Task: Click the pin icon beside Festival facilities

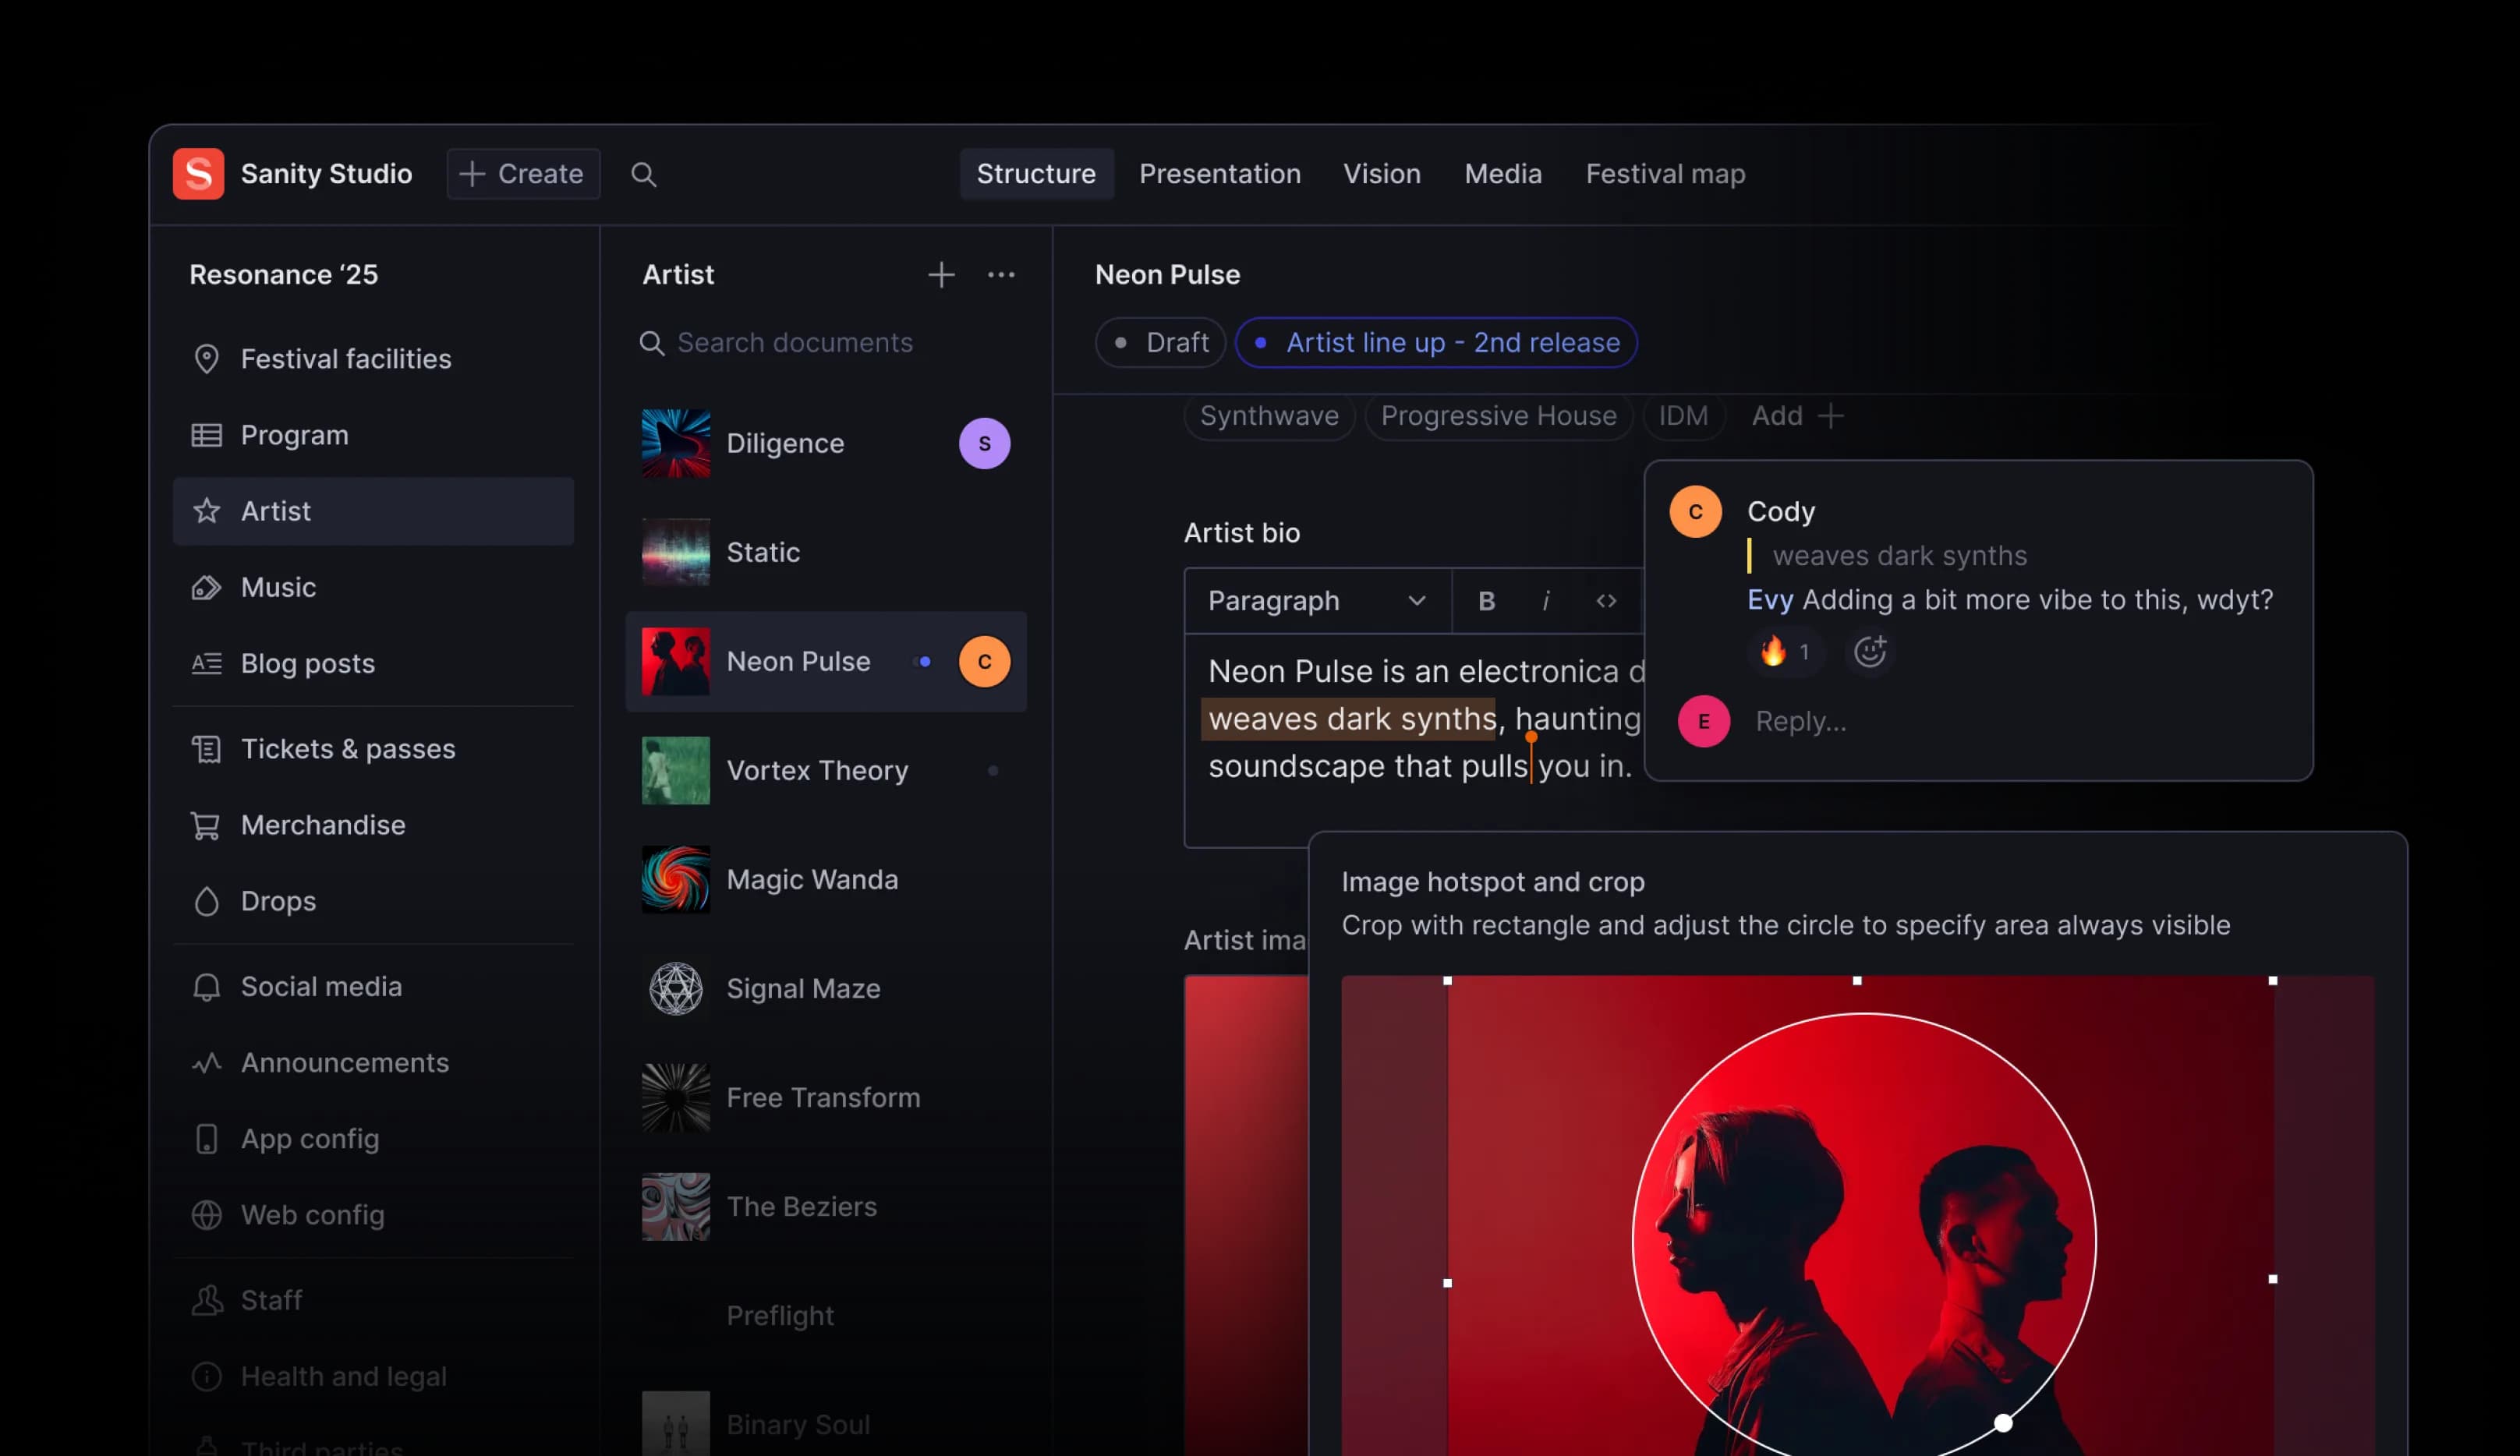Action: (206, 359)
